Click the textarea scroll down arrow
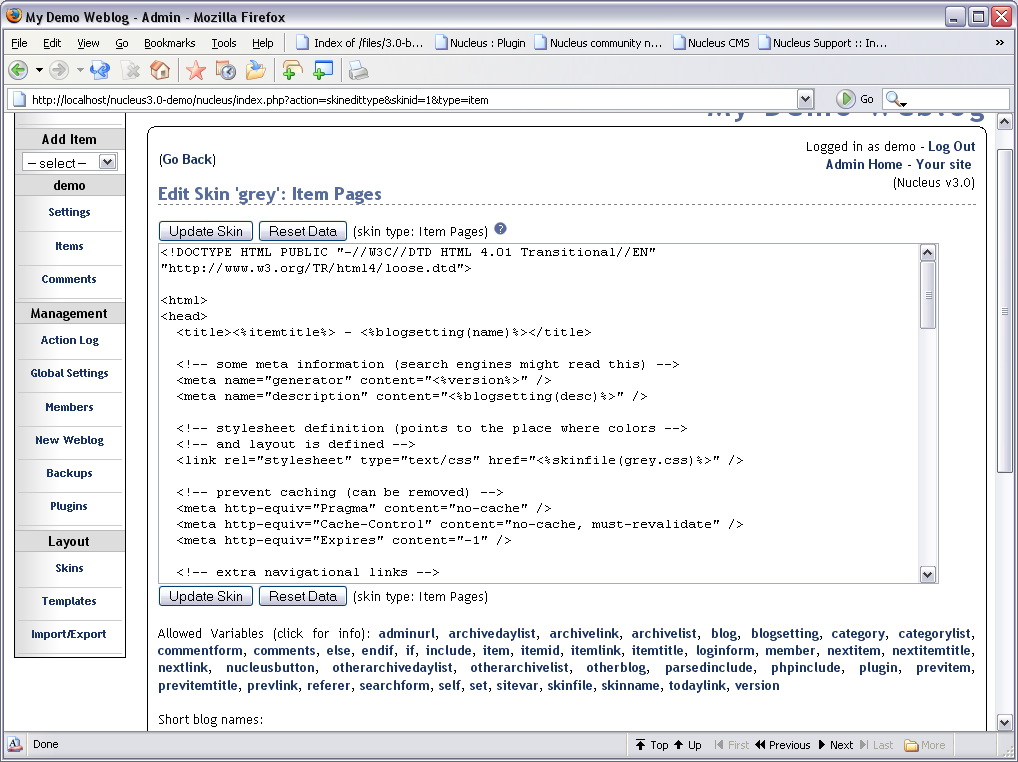 pos(928,574)
